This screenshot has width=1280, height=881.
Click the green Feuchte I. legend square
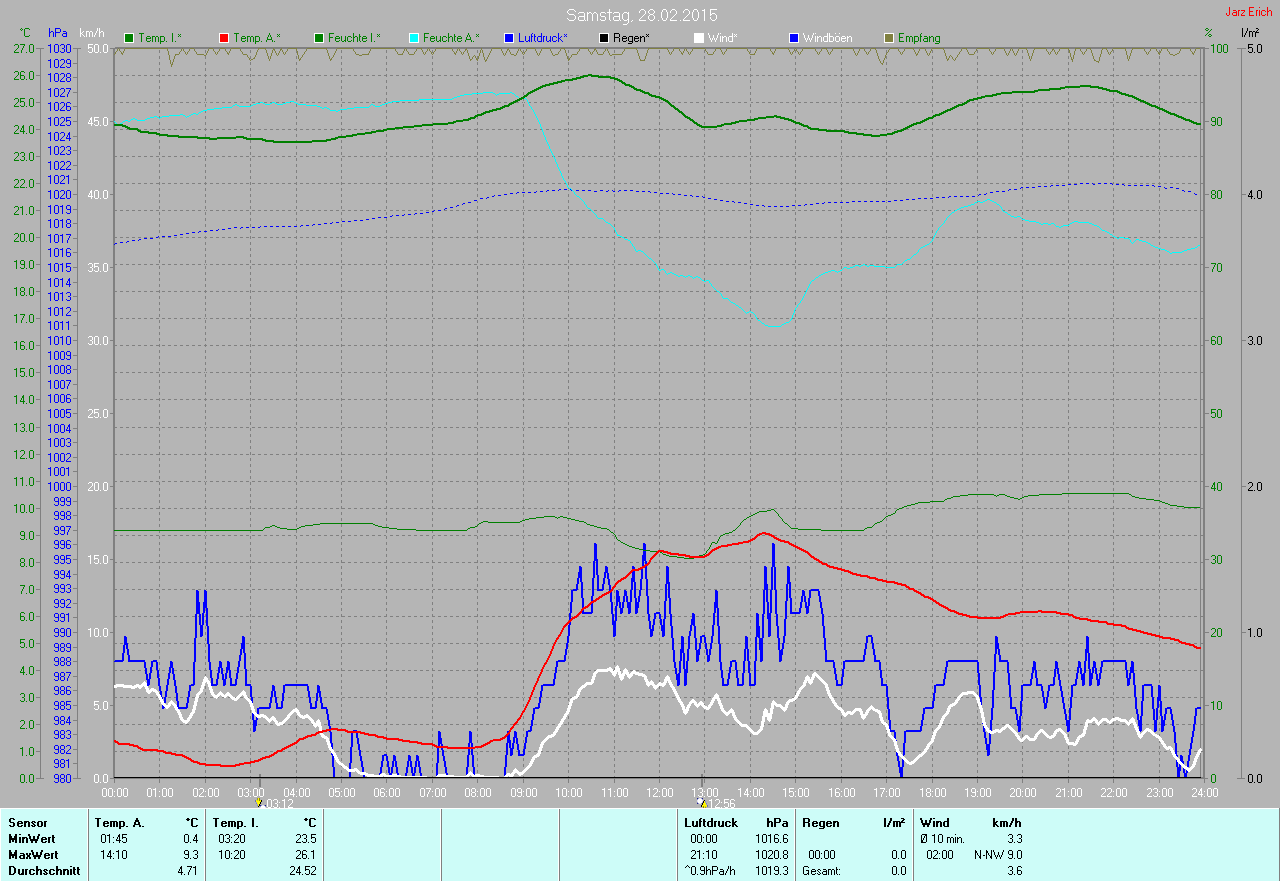(319, 38)
